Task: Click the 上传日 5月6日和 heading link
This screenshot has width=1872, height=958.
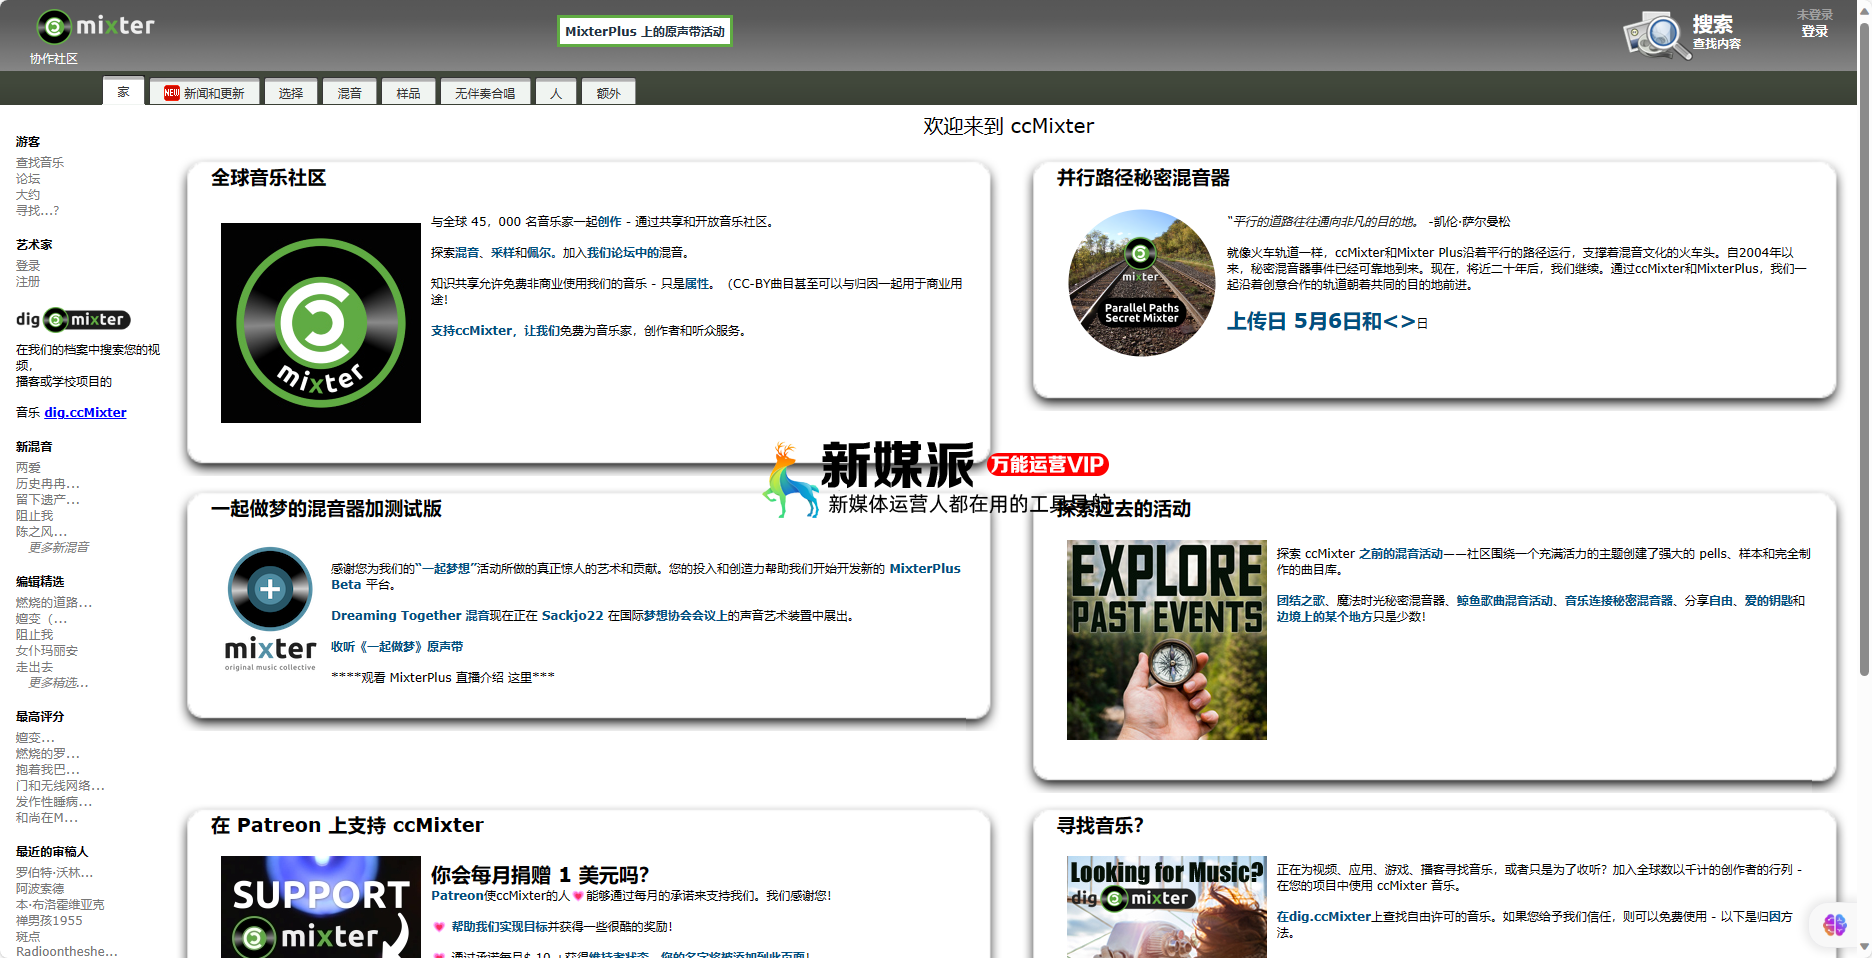Action: coord(1321,321)
